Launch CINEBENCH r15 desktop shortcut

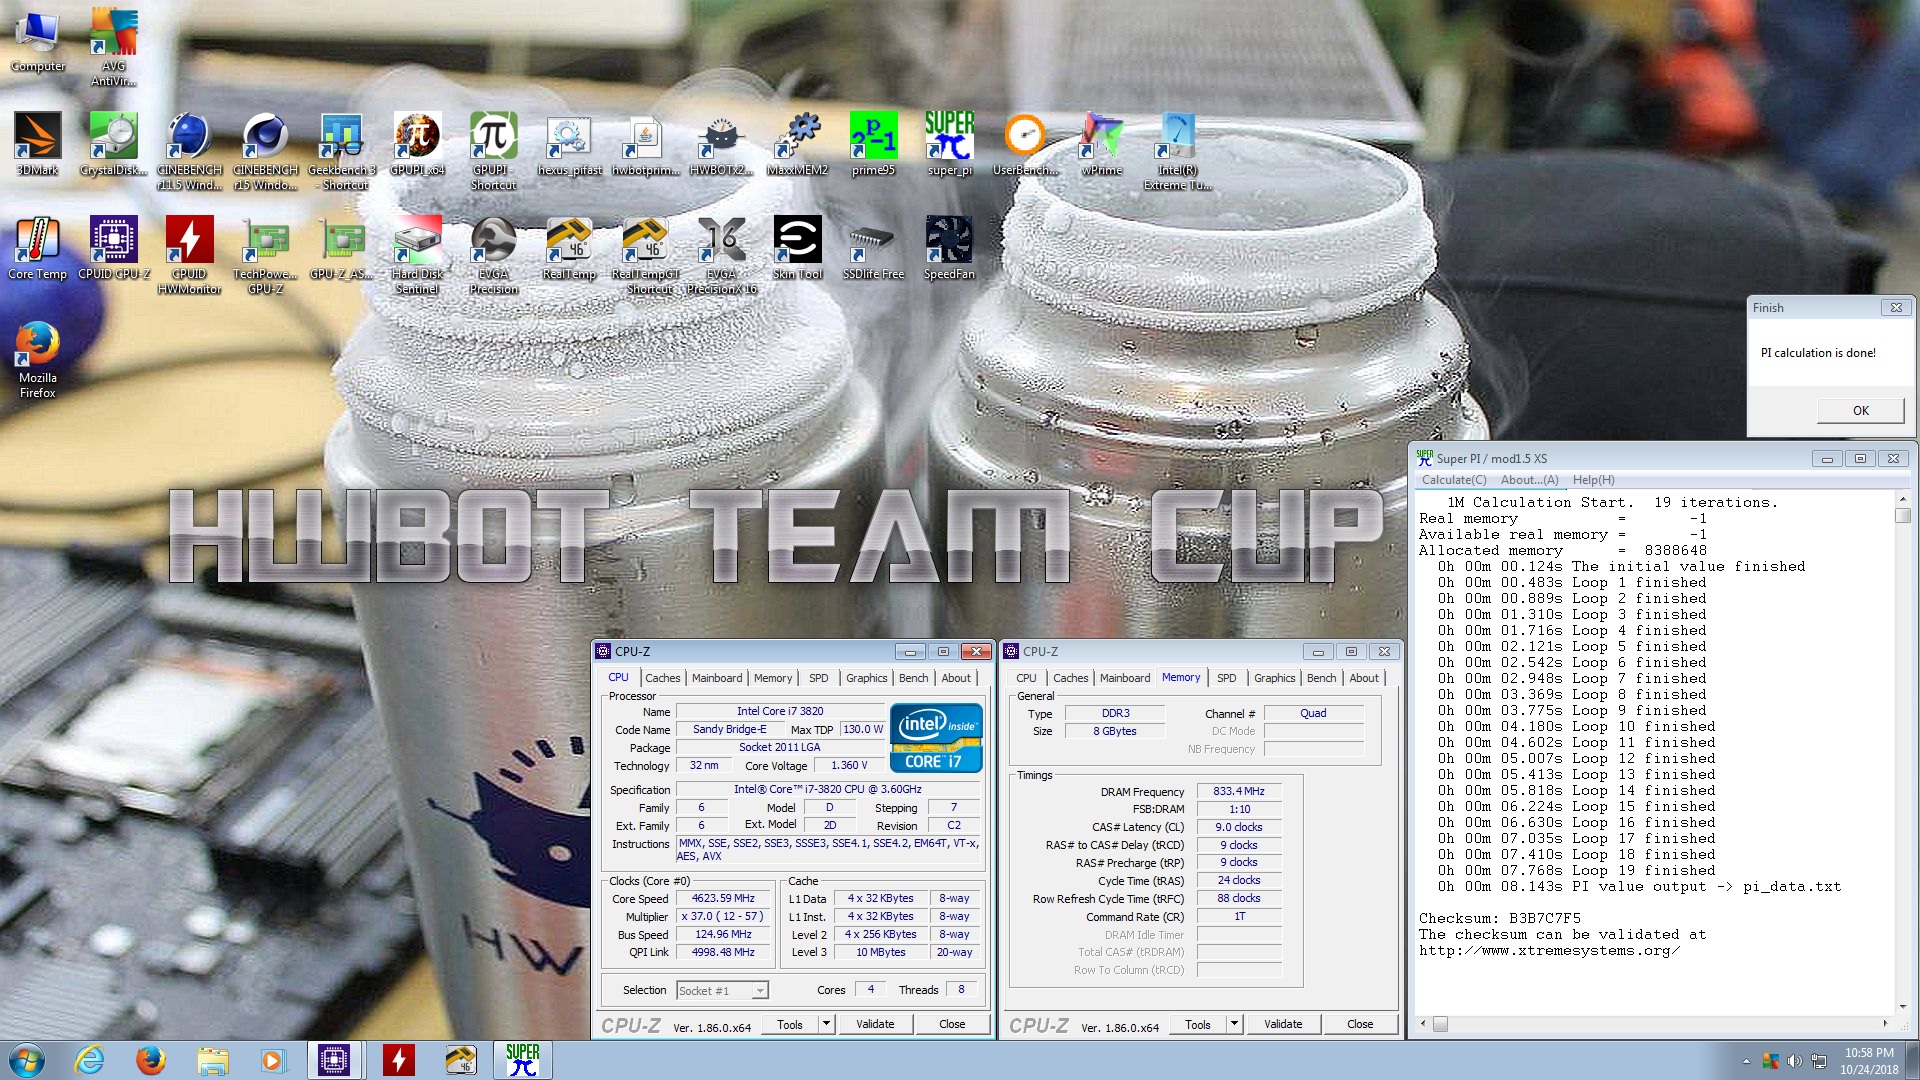(x=265, y=150)
